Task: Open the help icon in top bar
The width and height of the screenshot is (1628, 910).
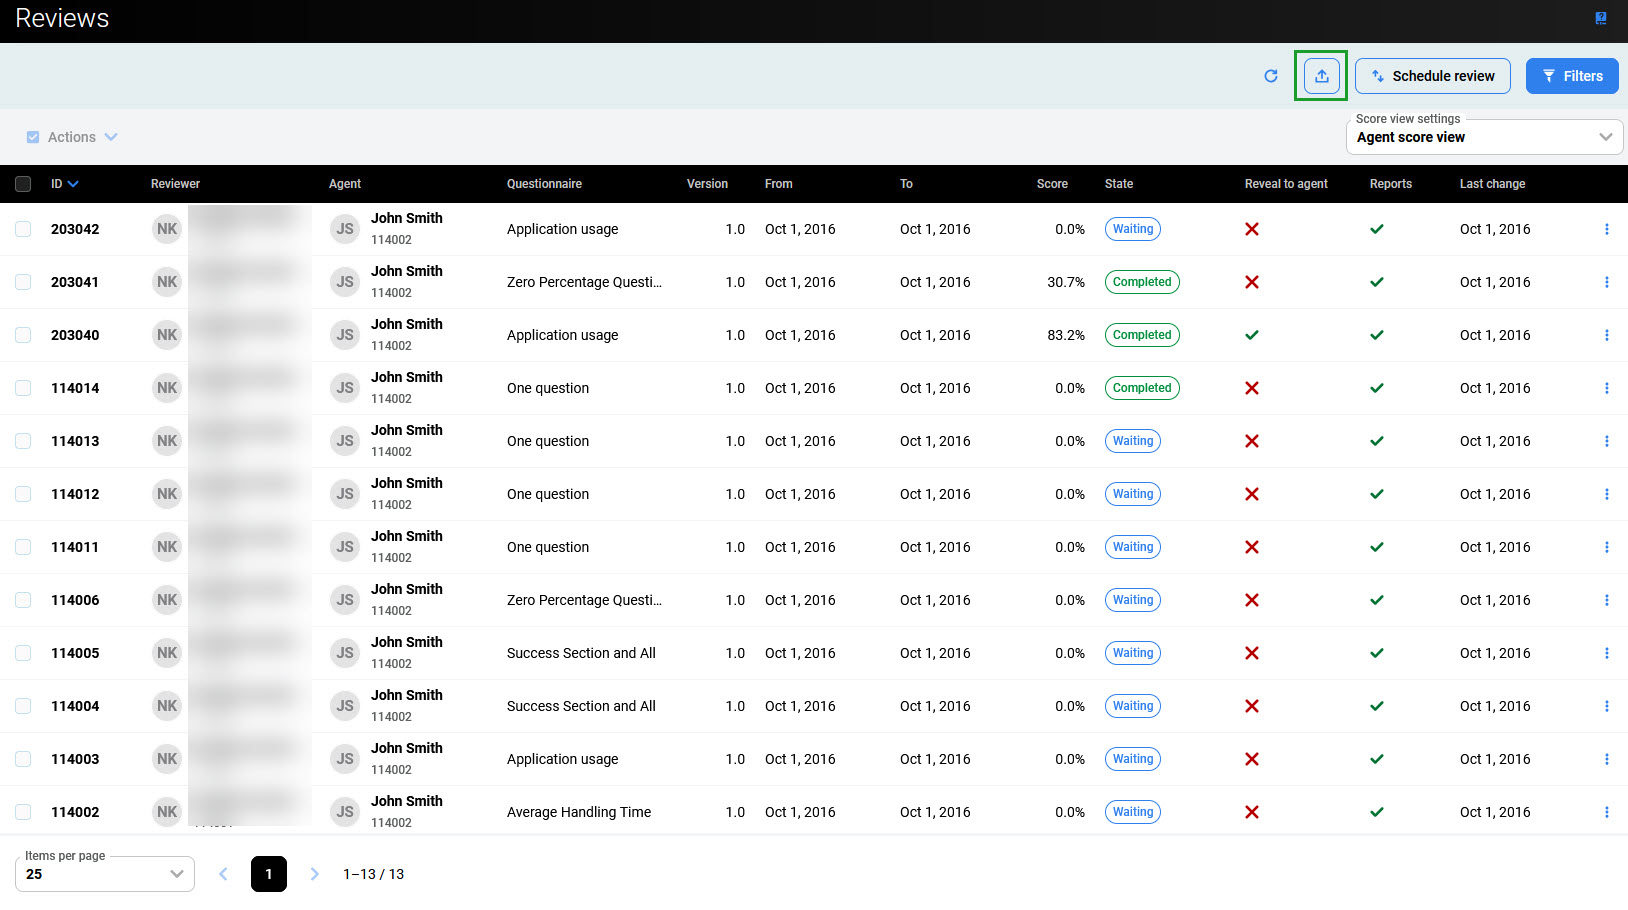Action: click(1600, 18)
